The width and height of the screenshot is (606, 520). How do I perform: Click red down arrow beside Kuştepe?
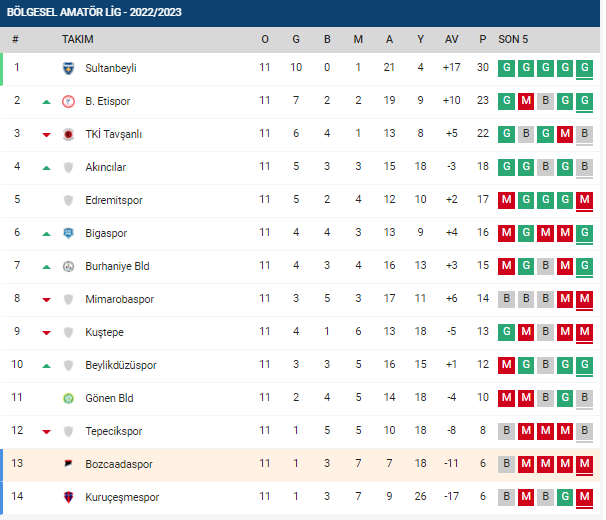(46, 333)
